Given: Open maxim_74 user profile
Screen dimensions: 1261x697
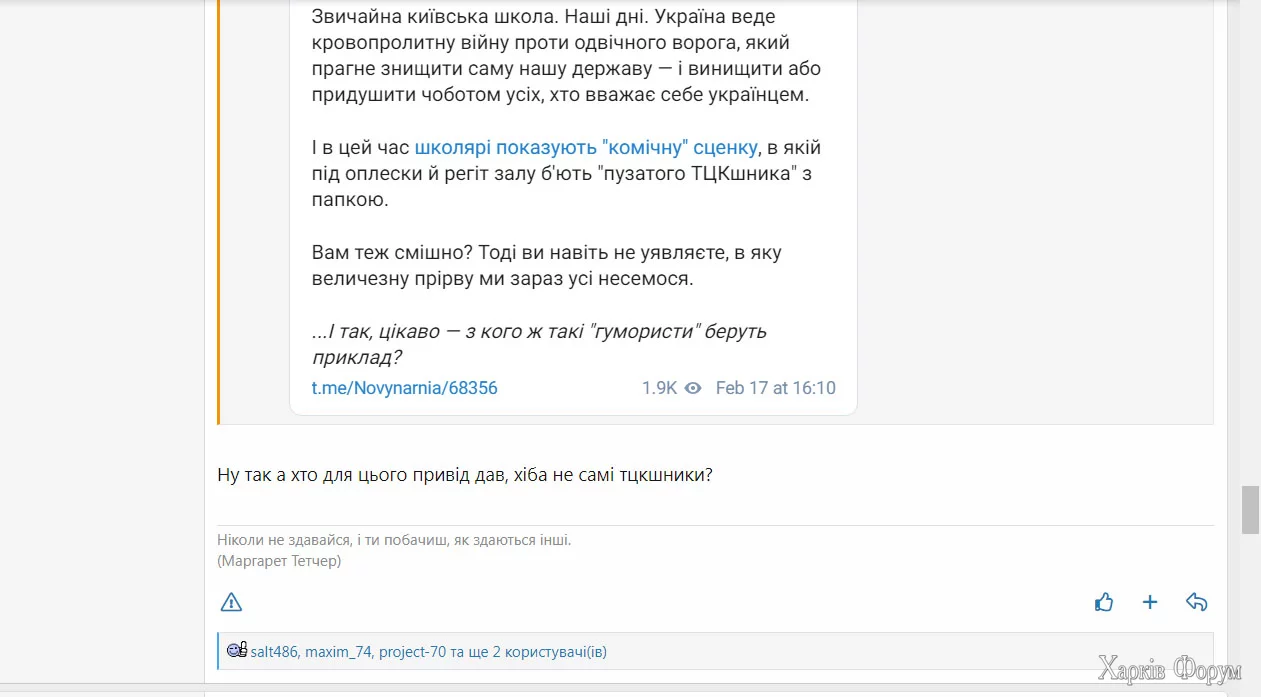Looking at the screenshot, I should tap(339, 652).
